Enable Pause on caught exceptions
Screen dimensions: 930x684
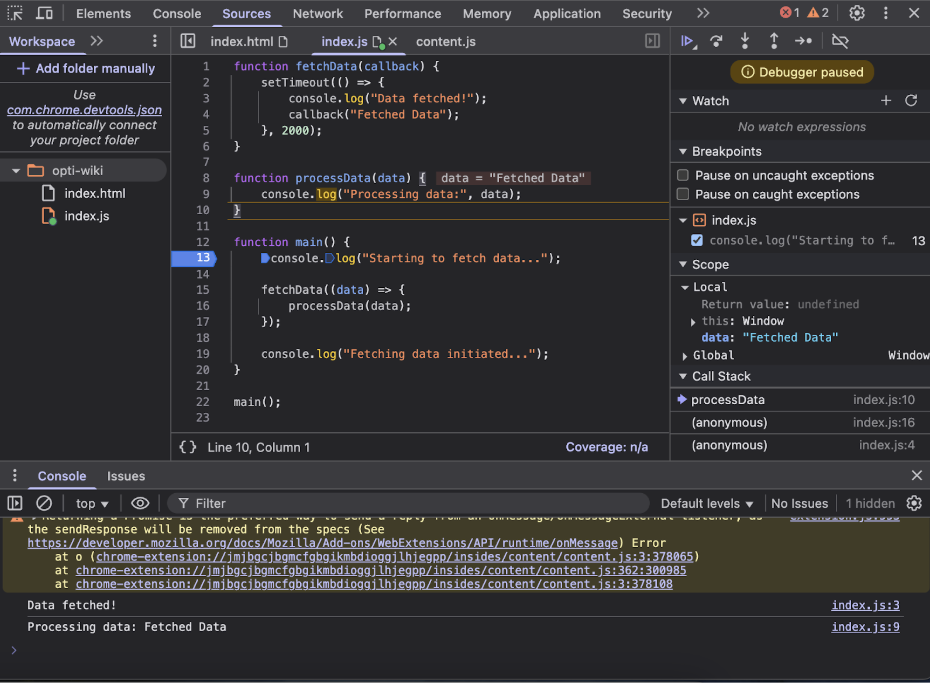click(x=684, y=194)
